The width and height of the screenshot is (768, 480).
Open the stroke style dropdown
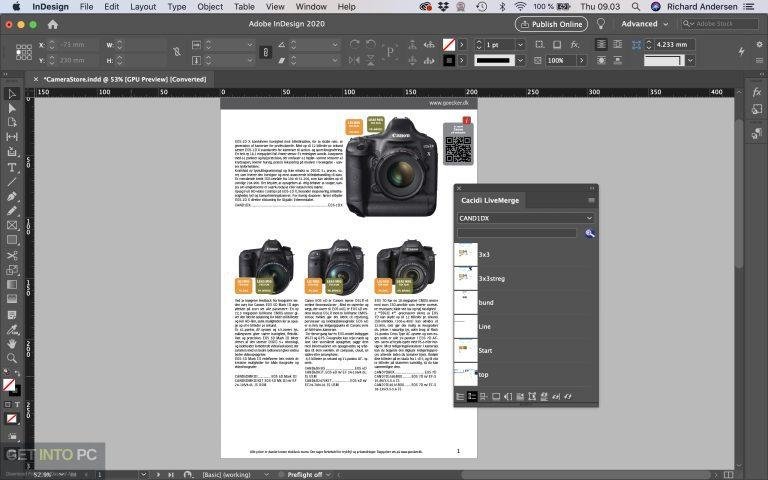pos(521,60)
